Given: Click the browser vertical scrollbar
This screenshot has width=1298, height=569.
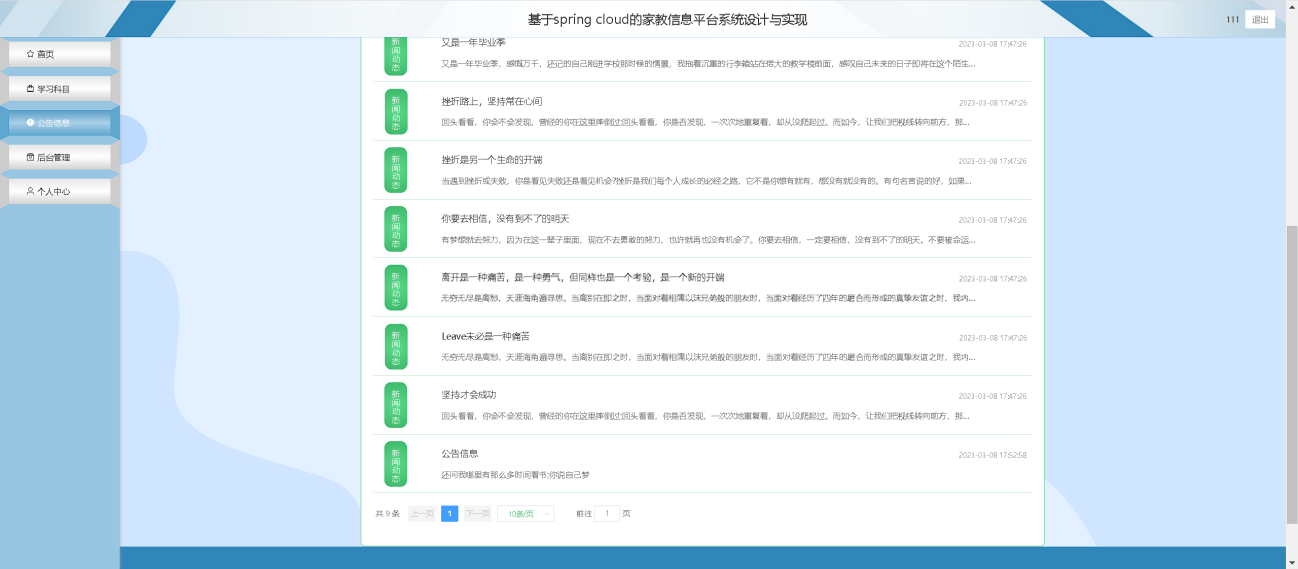Looking at the screenshot, I should click(x=1291, y=374).
